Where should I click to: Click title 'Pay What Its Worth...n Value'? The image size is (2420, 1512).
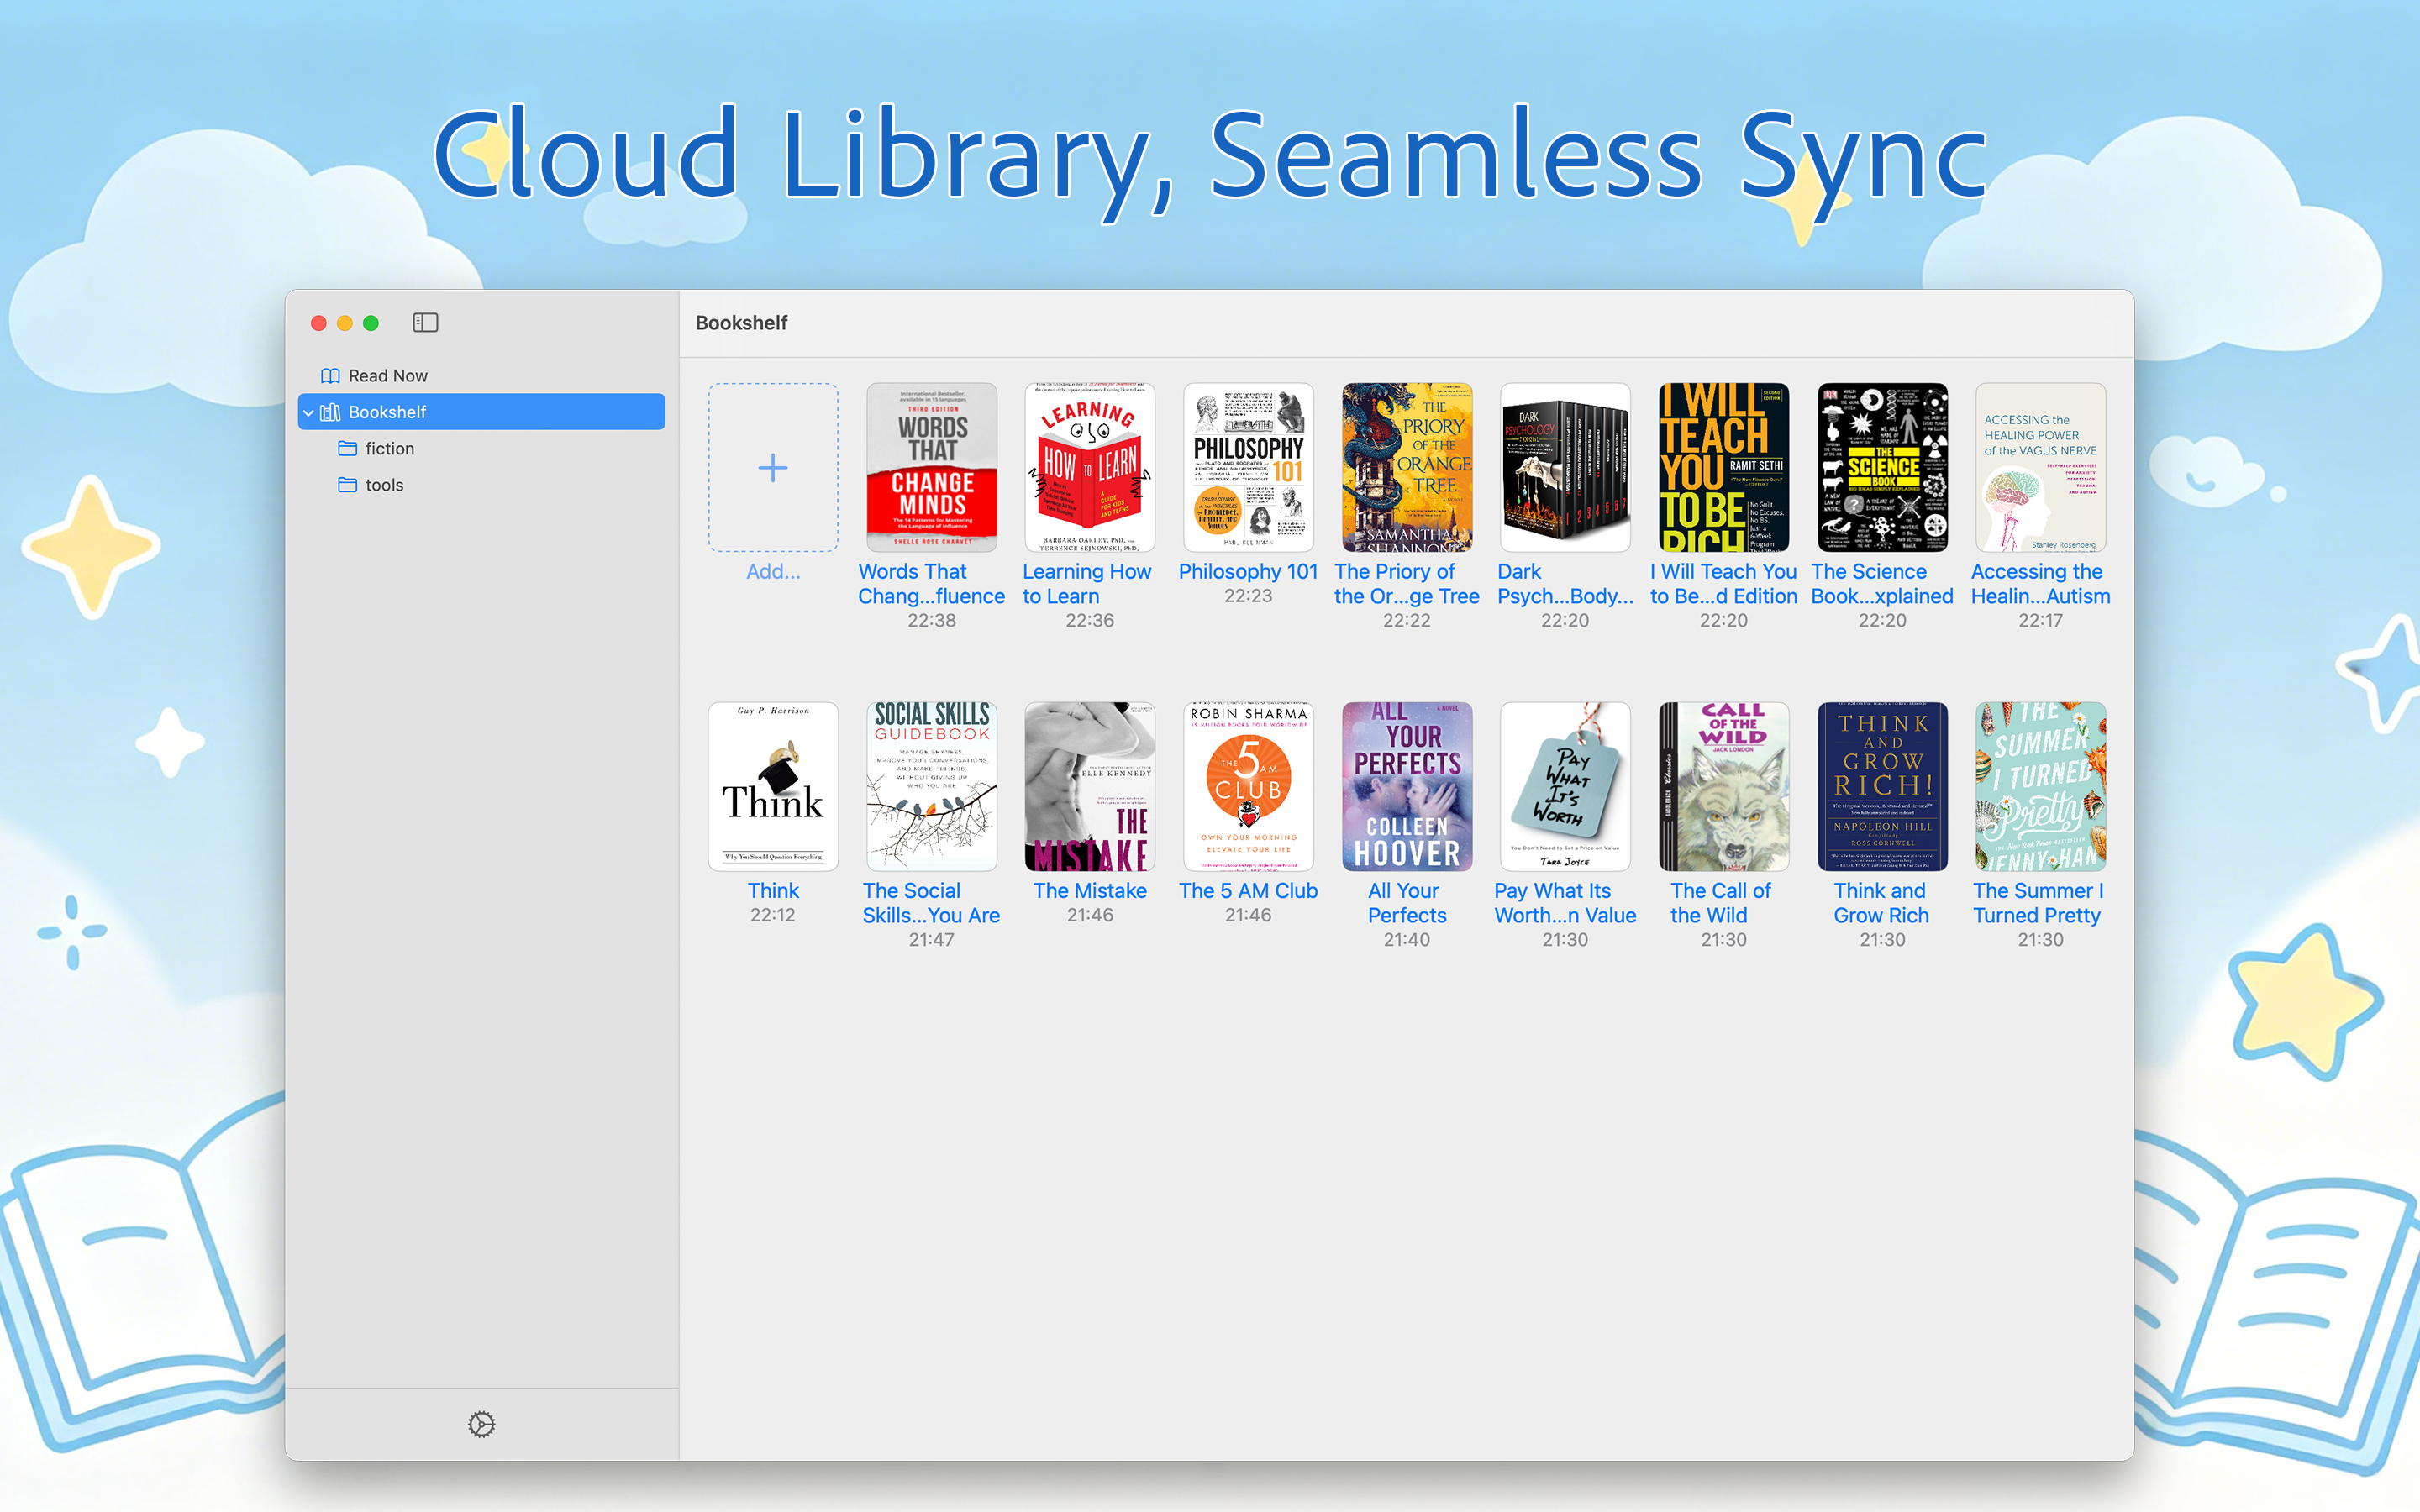[1565, 903]
